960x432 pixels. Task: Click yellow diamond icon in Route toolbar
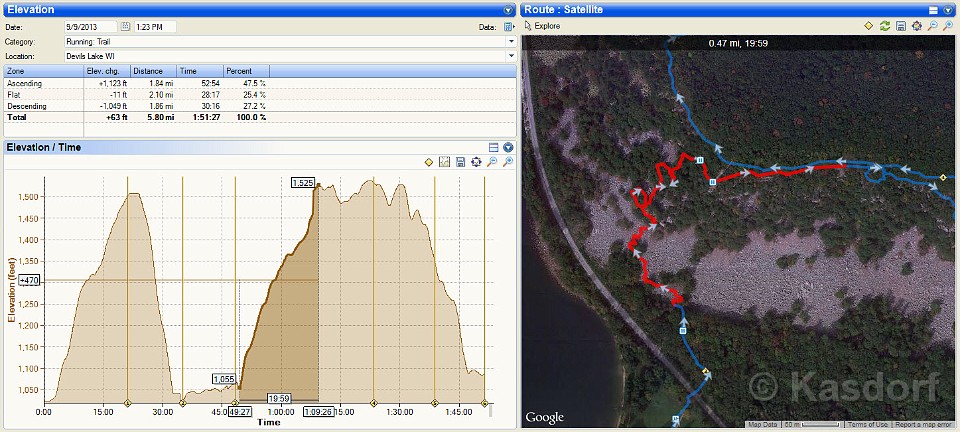pyautogui.click(x=869, y=25)
